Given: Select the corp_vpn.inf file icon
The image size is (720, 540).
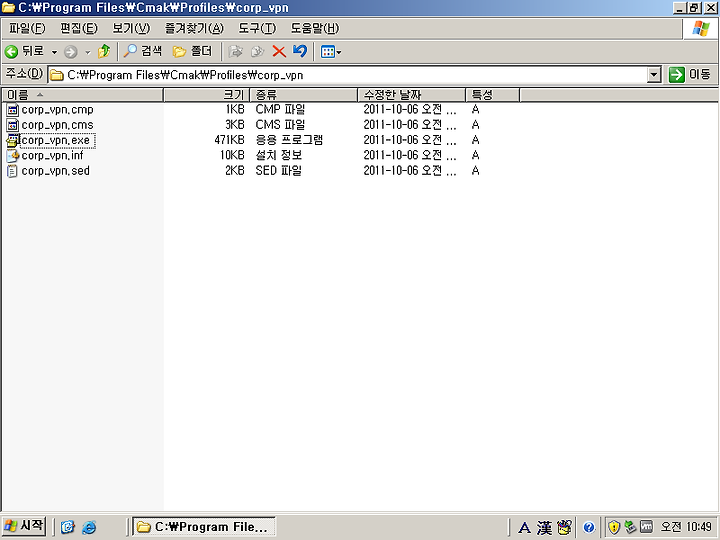Looking at the screenshot, I should tap(12, 156).
